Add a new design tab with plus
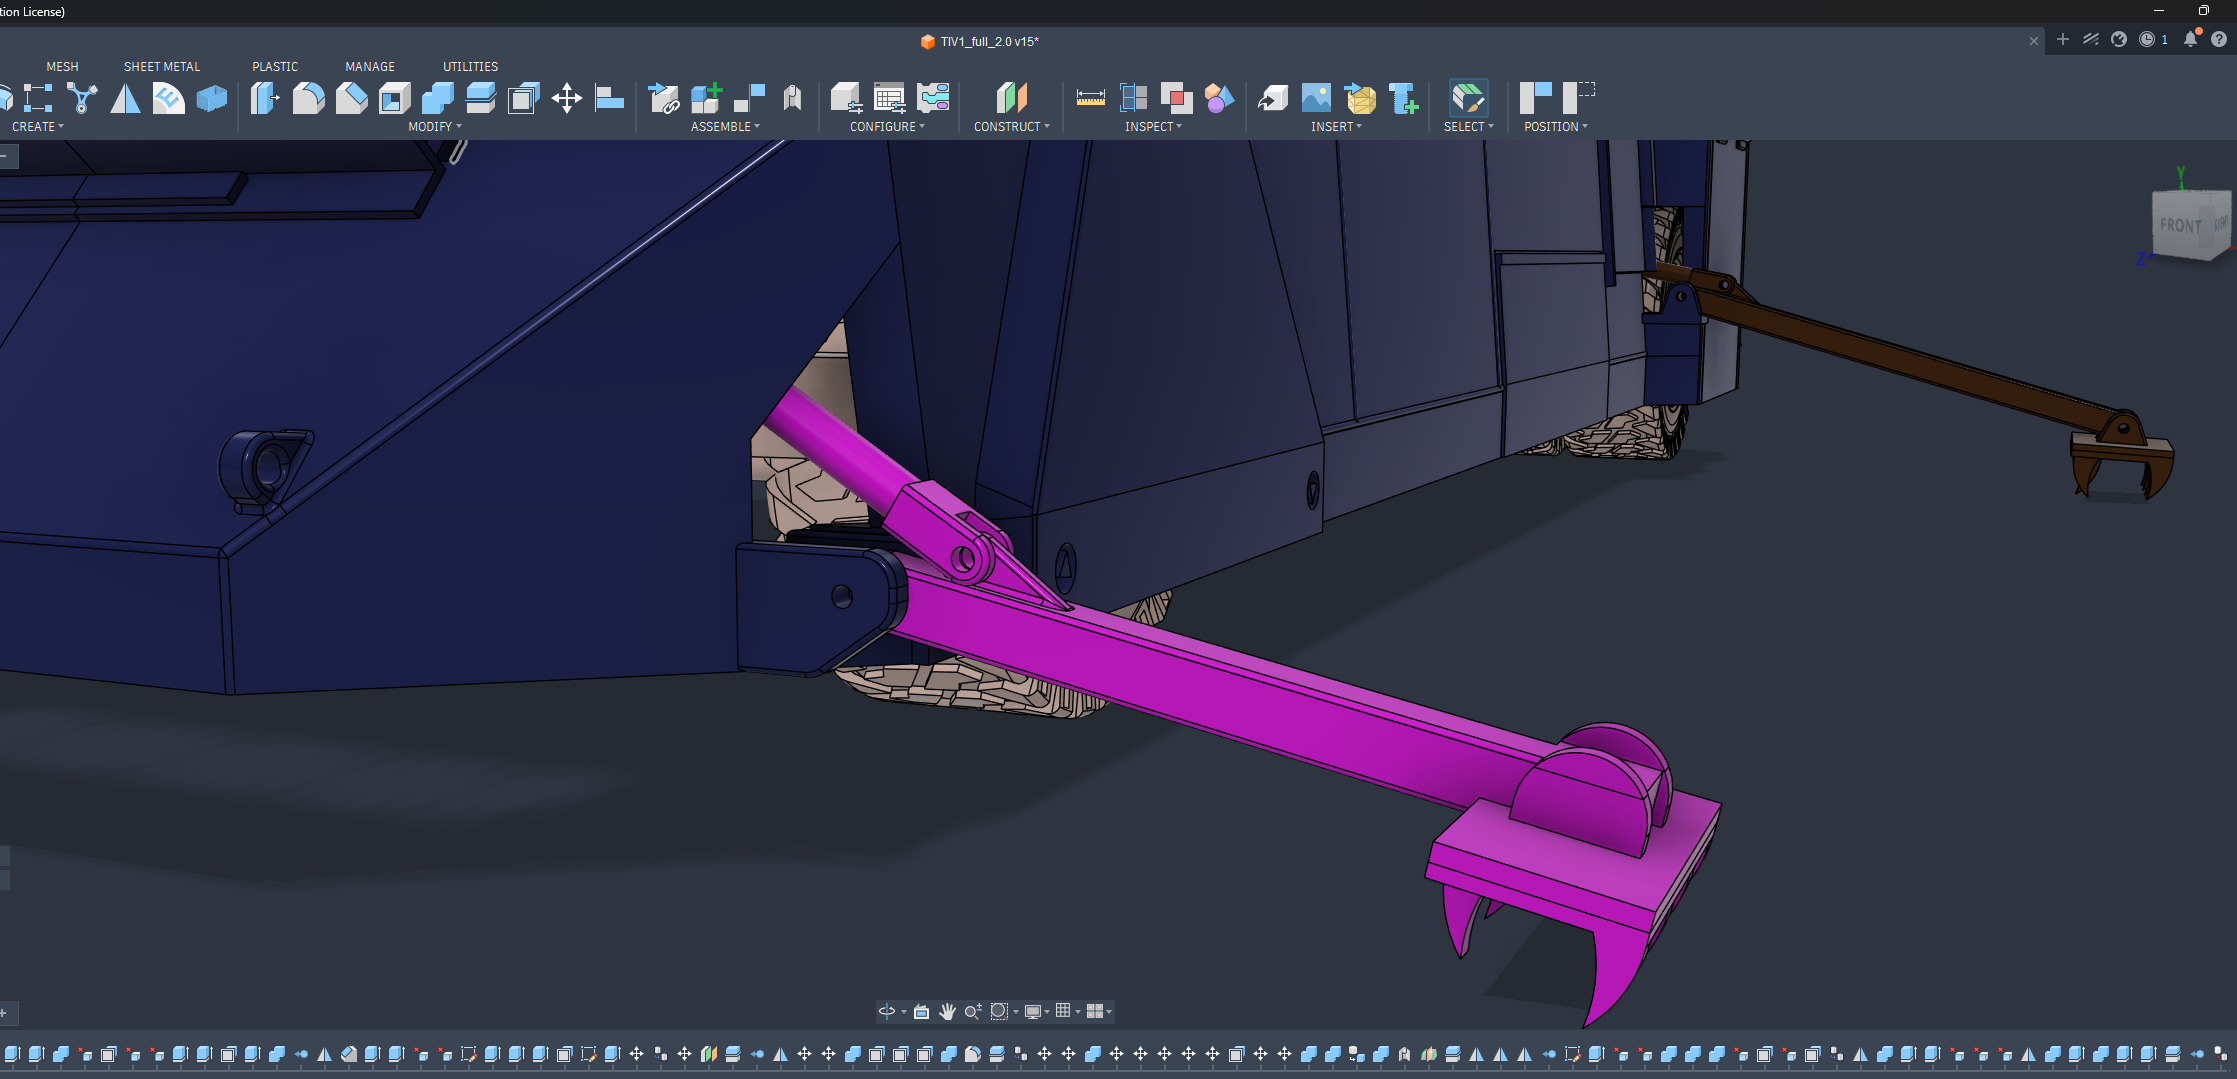Screen dimensions: 2237x1079 pyautogui.click(x=2063, y=40)
